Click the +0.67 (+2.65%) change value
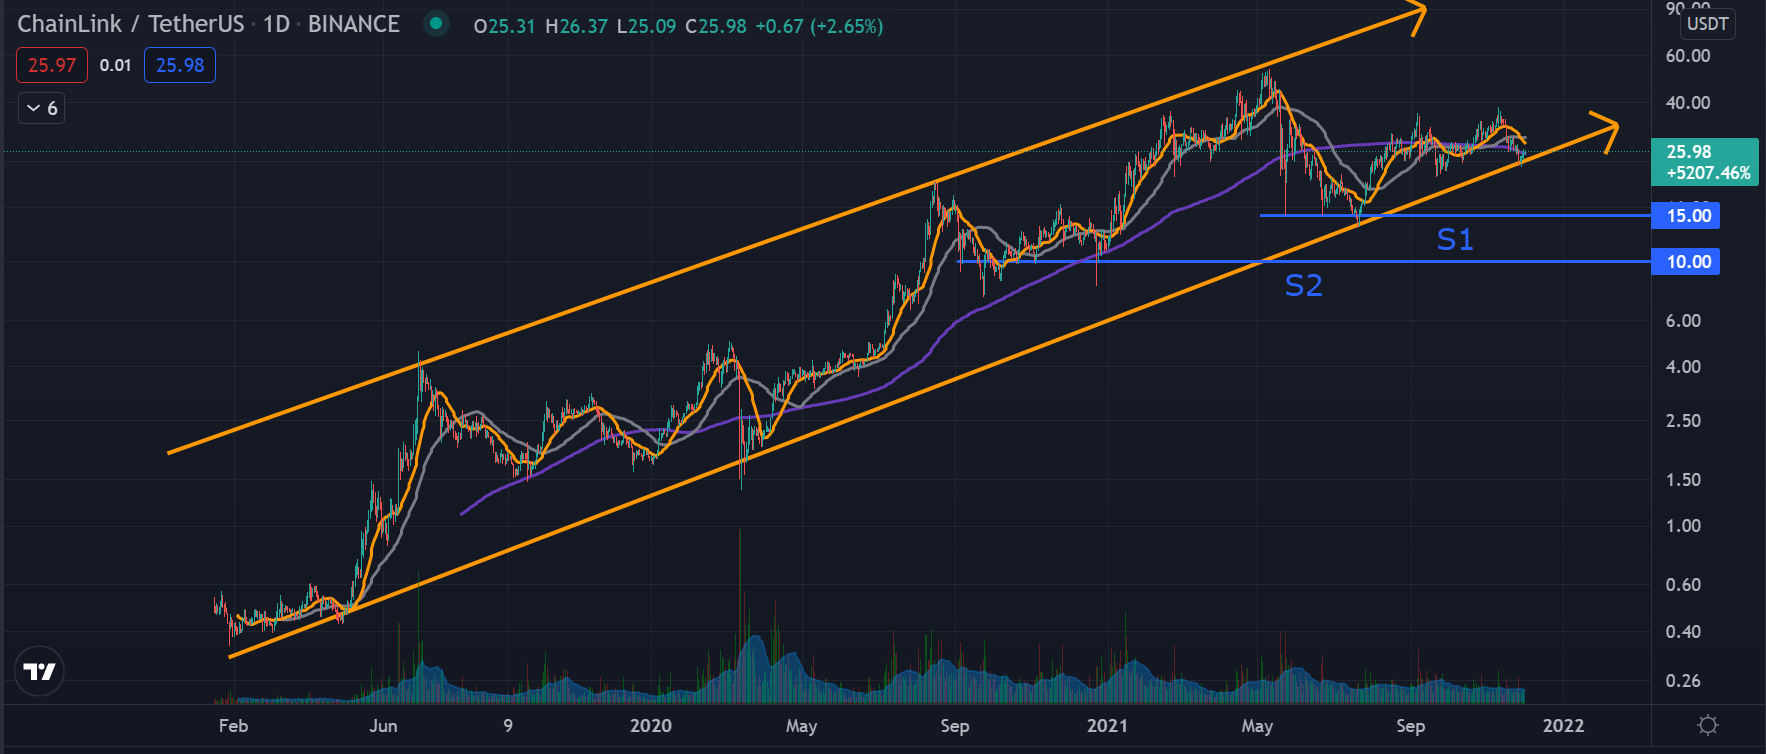This screenshot has width=1766, height=754. click(819, 26)
